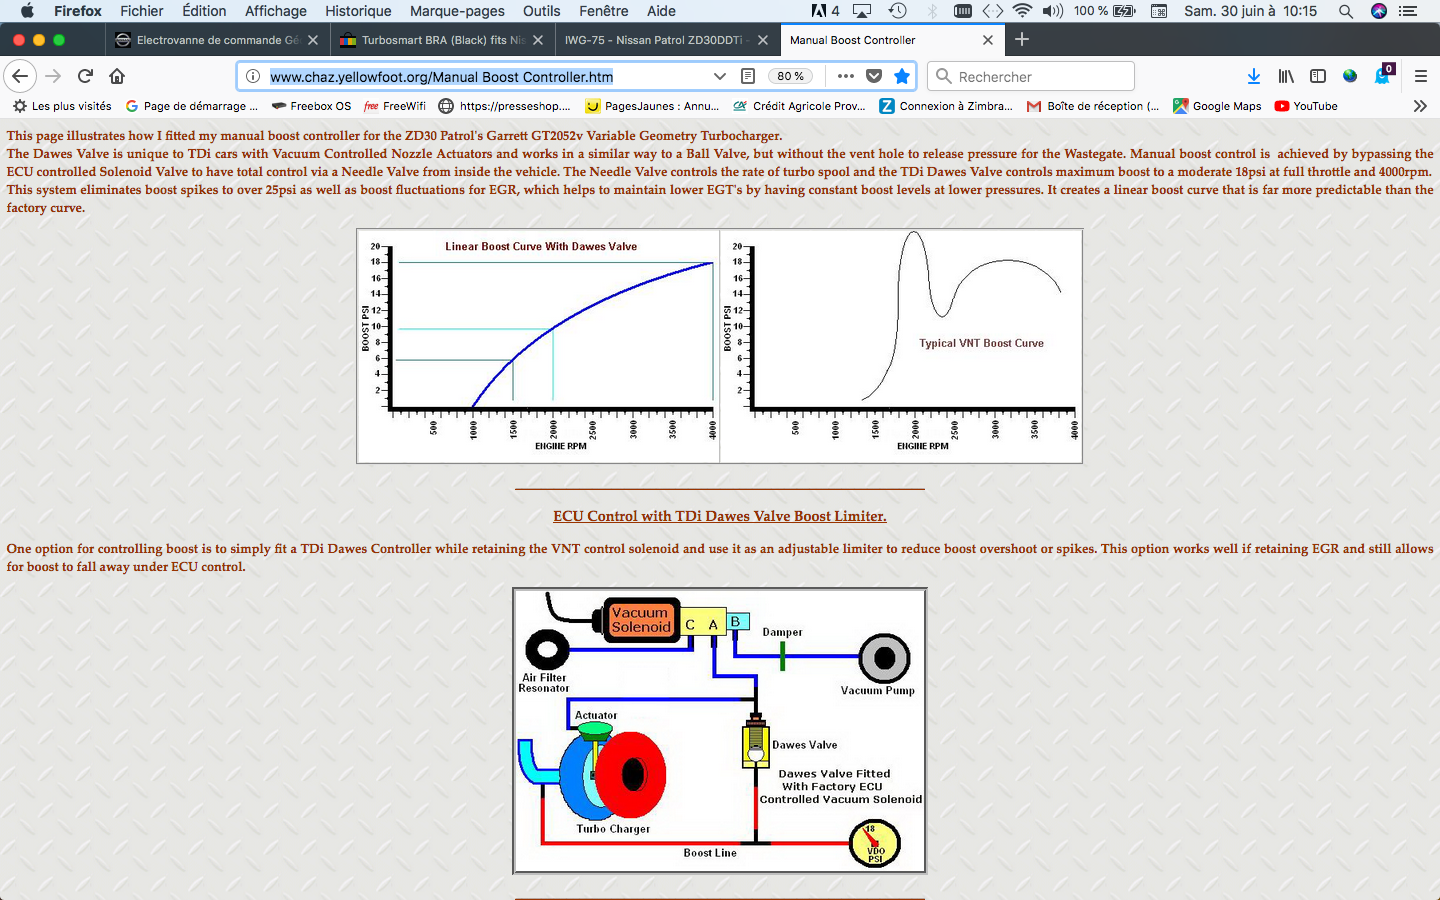Expand the address bar history dropdown

(x=719, y=76)
